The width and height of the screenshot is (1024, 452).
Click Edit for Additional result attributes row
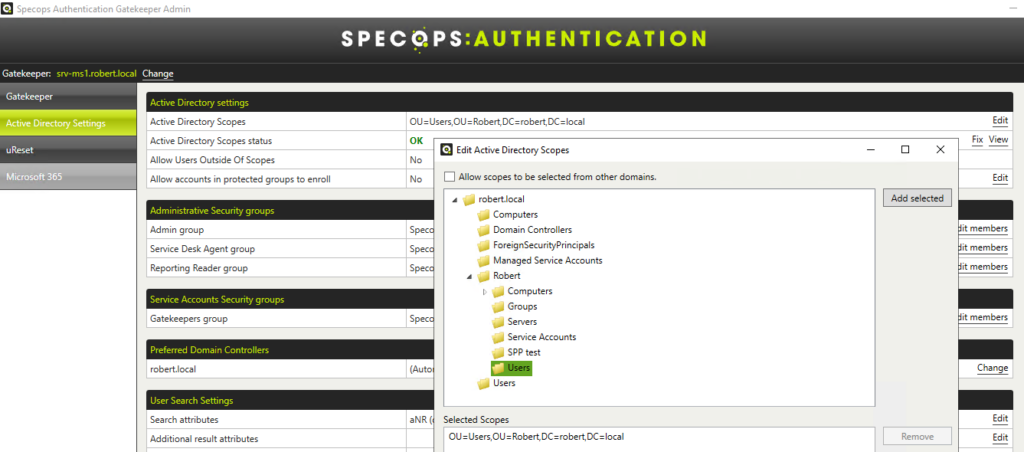point(1000,438)
